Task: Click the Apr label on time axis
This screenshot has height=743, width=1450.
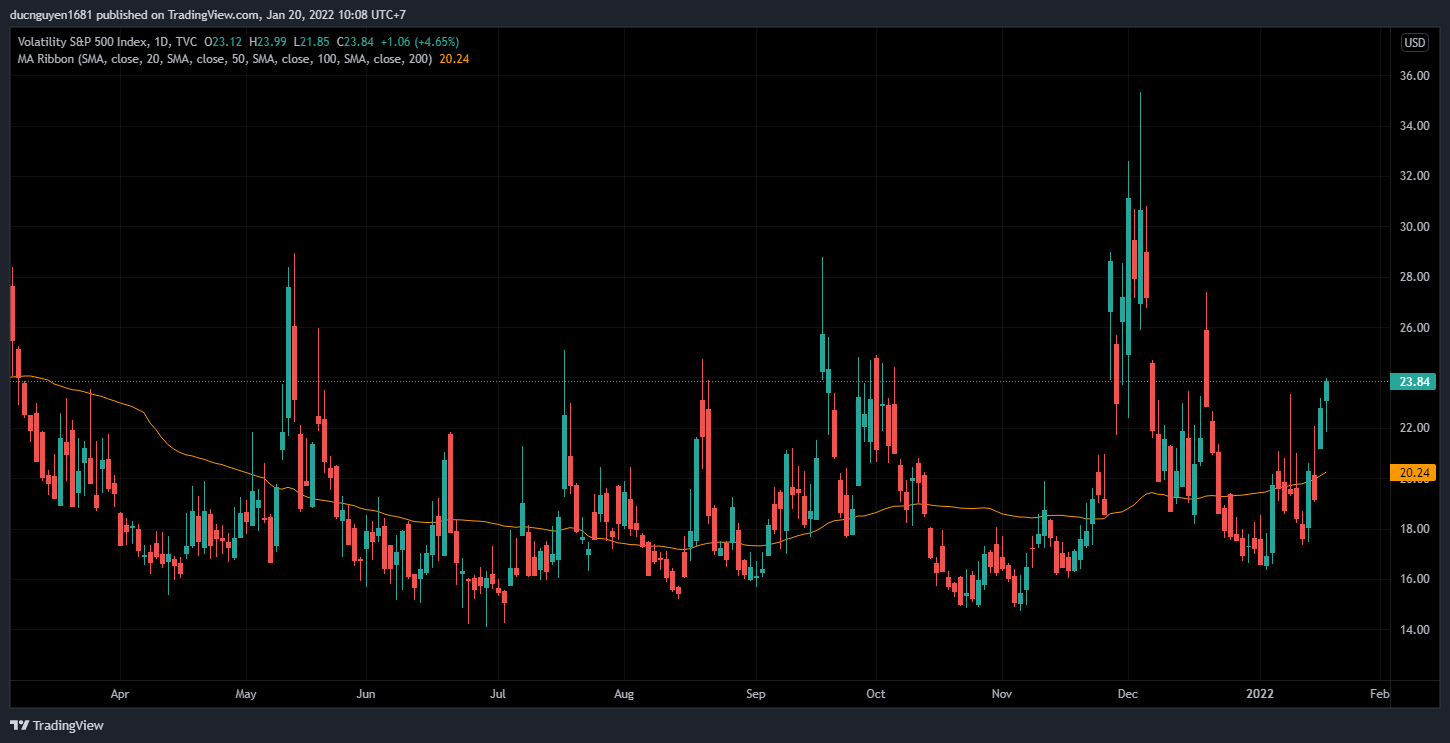Action: pyautogui.click(x=120, y=693)
